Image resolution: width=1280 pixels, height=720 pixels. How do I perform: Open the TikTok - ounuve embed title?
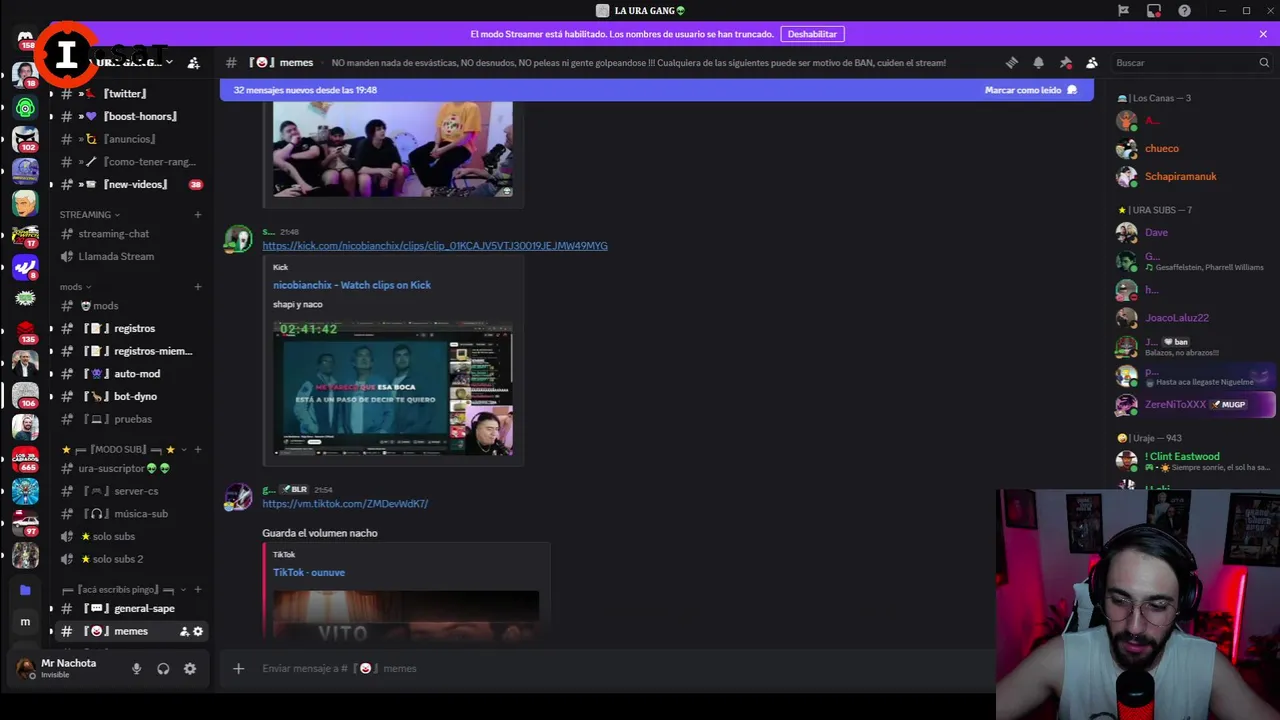click(x=309, y=572)
